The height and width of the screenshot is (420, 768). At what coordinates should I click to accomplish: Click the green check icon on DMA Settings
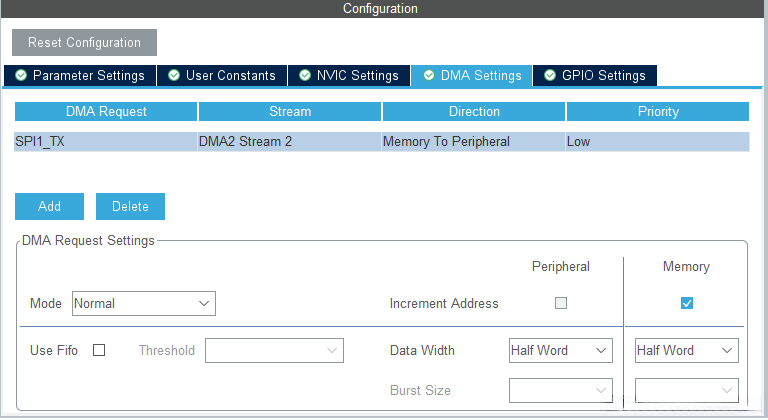click(x=429, y=76)
